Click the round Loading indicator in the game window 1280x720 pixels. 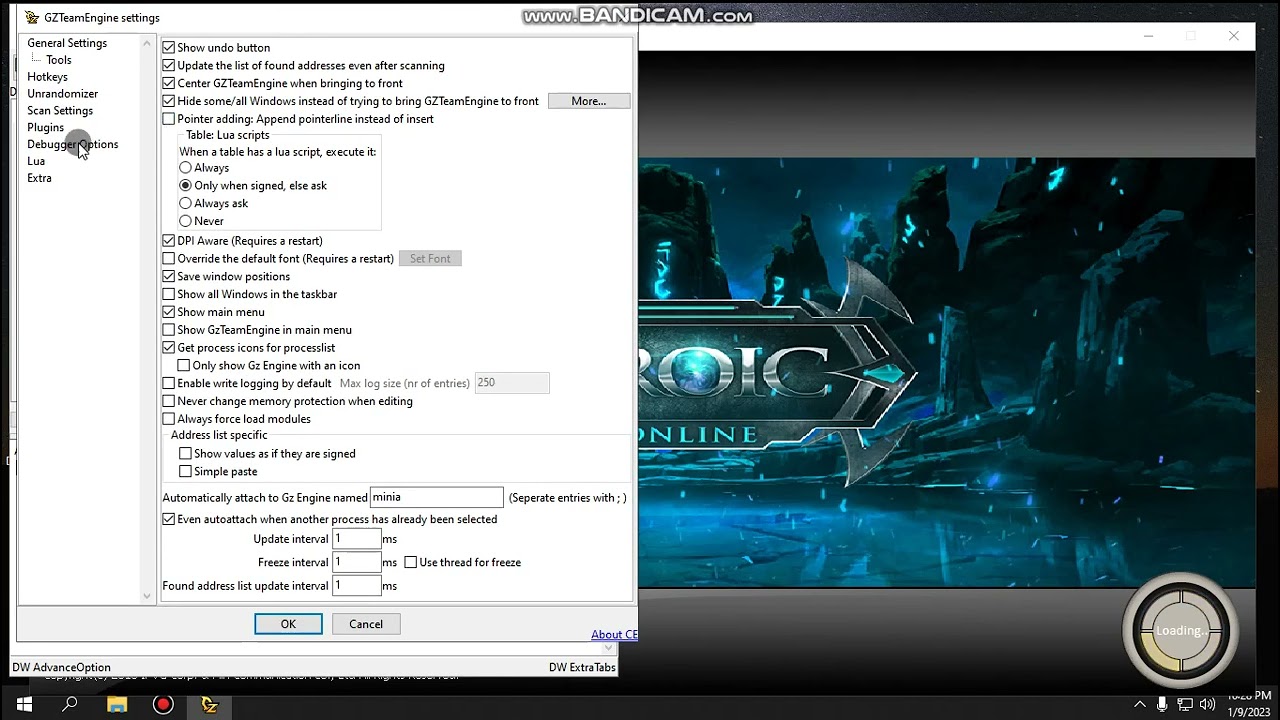click(1181, 631)
